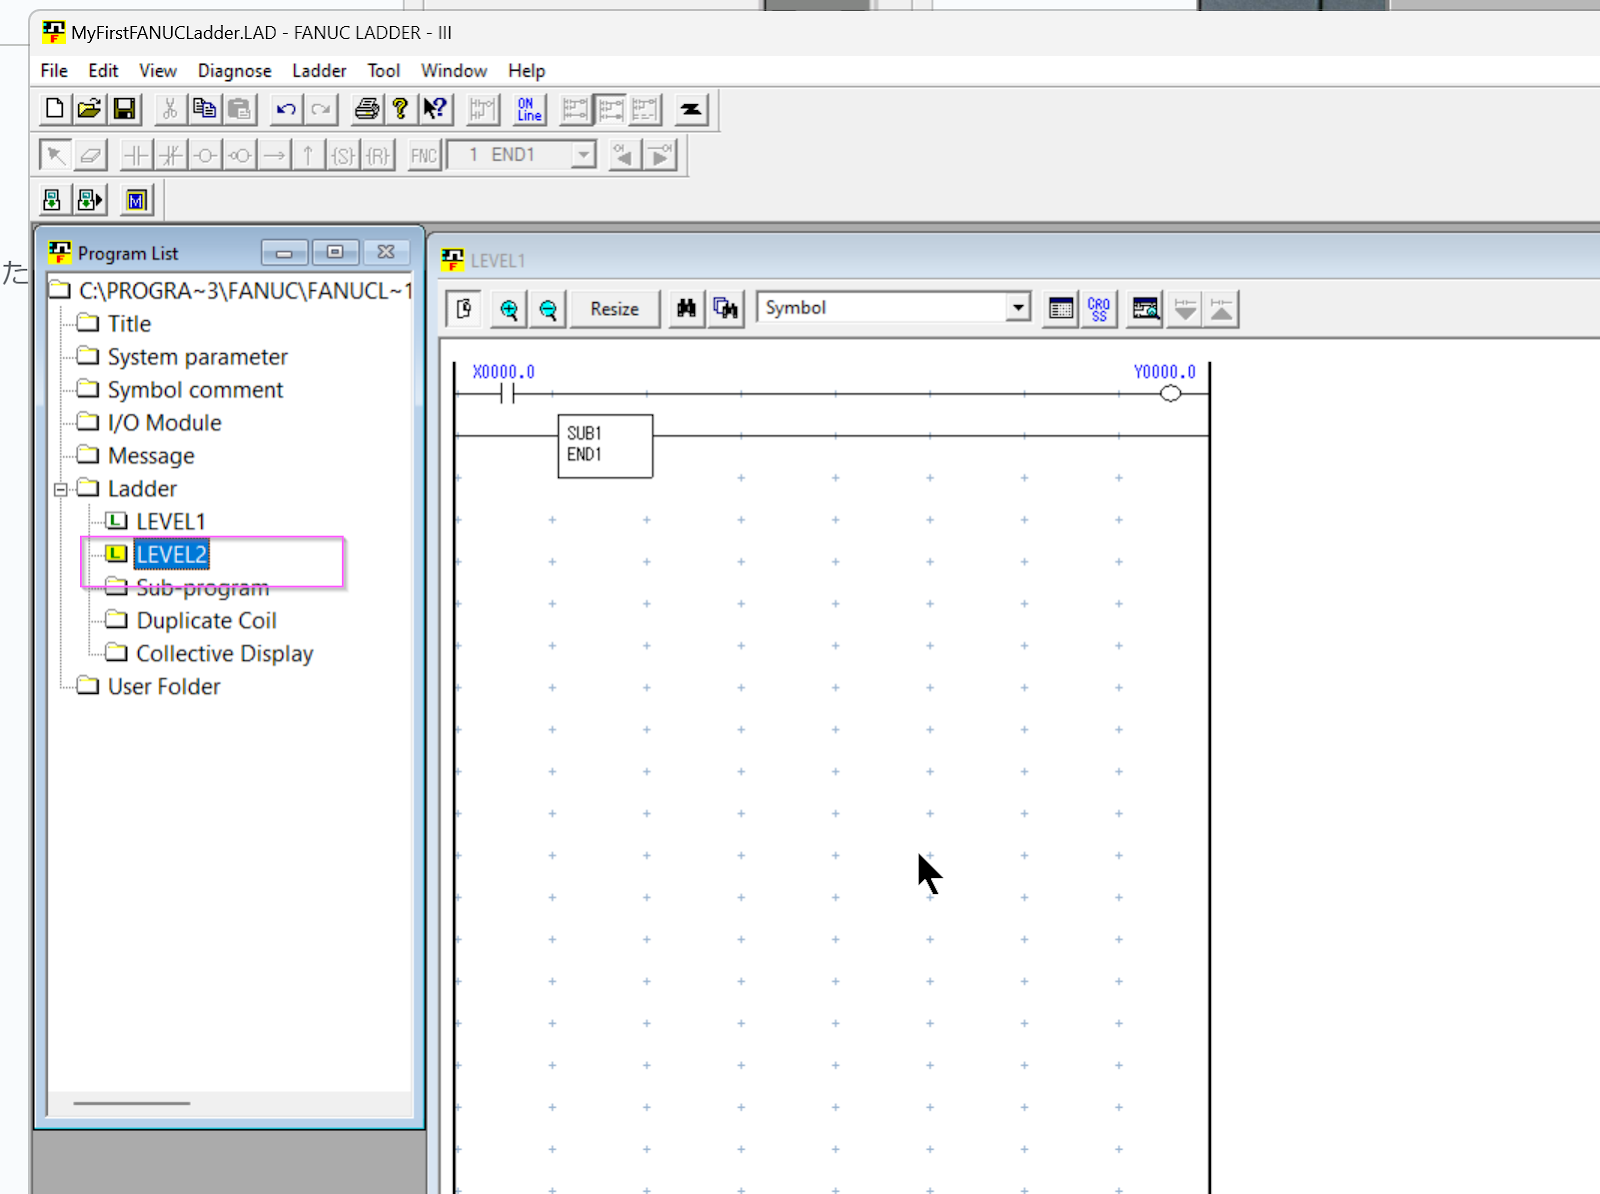Open the Help menu
The image size is (1600, 1194).
pos(527,71)
